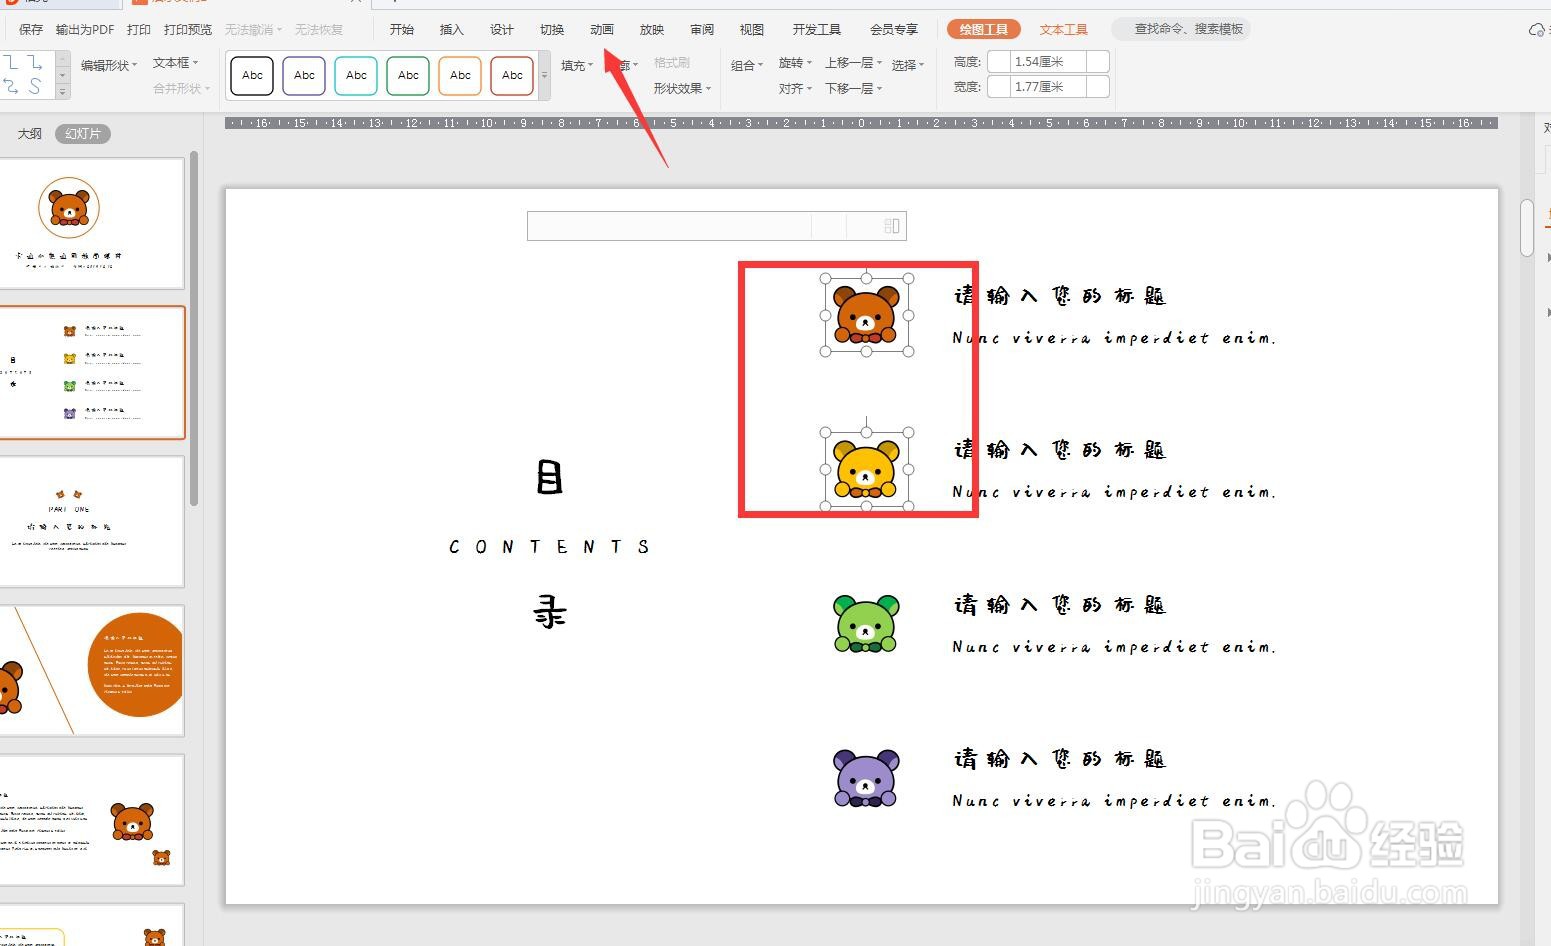Click the floating toolbar icon above slide
The image size is (1551, 946).
pyautogui.click(x=892, y=226)
